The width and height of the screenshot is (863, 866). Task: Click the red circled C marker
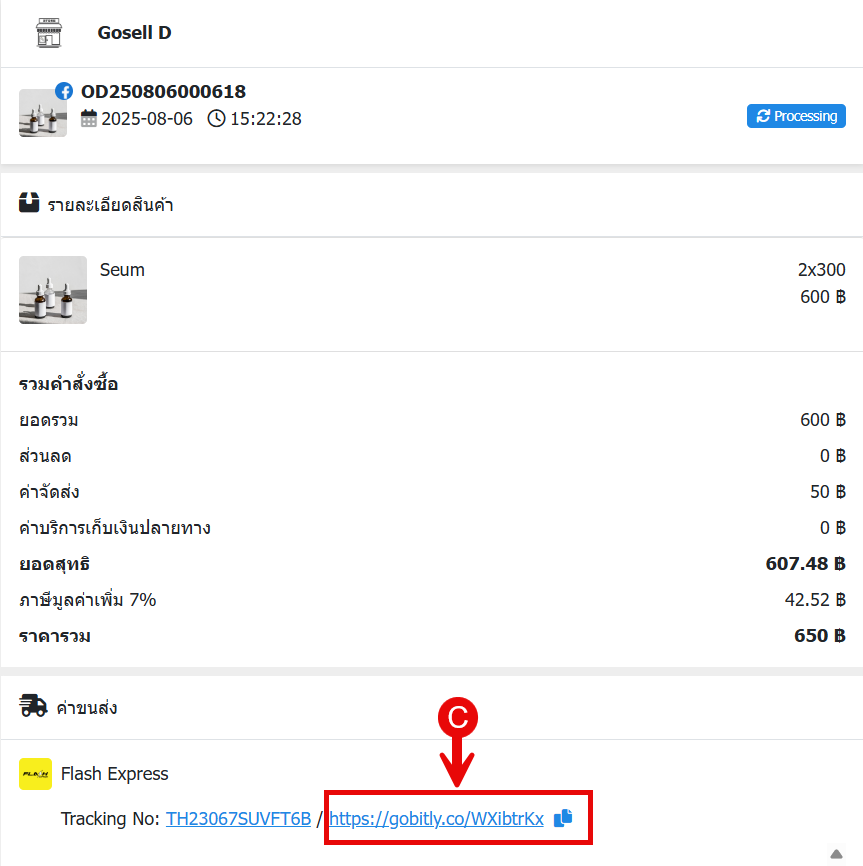(x=458, y=717)
